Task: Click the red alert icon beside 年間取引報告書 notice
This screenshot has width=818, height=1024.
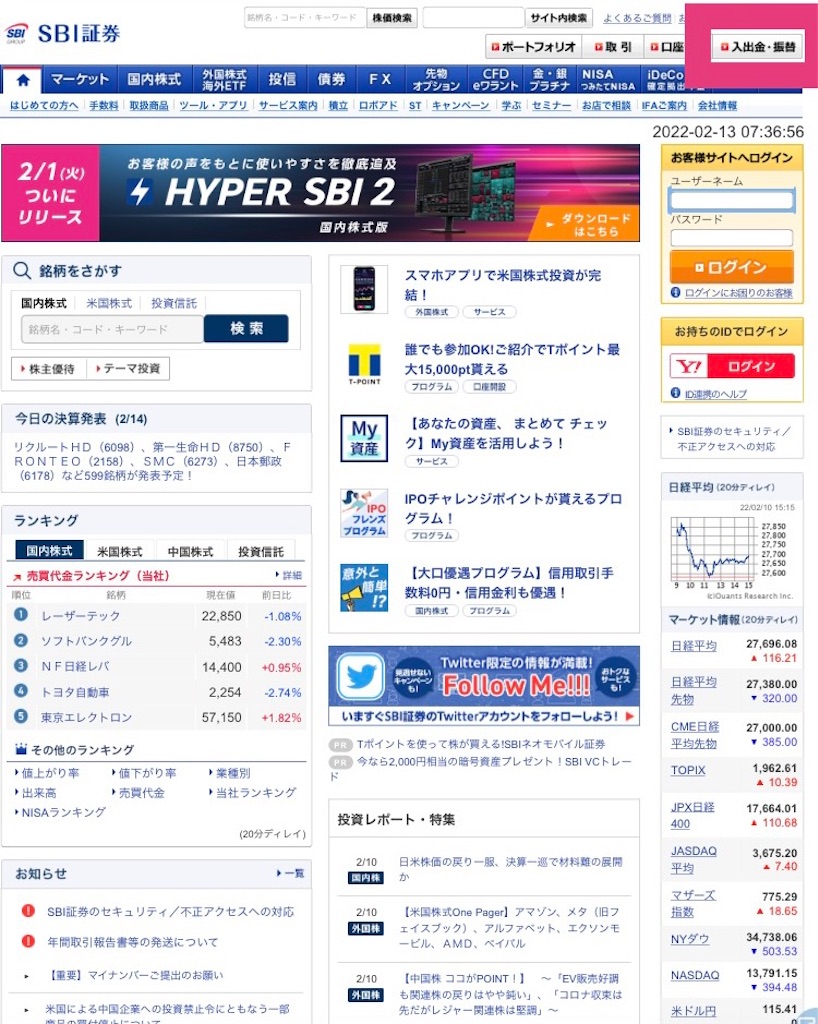Action: [28, 941]
